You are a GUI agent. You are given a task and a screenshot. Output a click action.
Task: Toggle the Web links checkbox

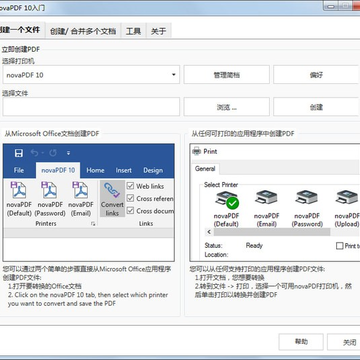pyautogui.click(x=130, y=186)
